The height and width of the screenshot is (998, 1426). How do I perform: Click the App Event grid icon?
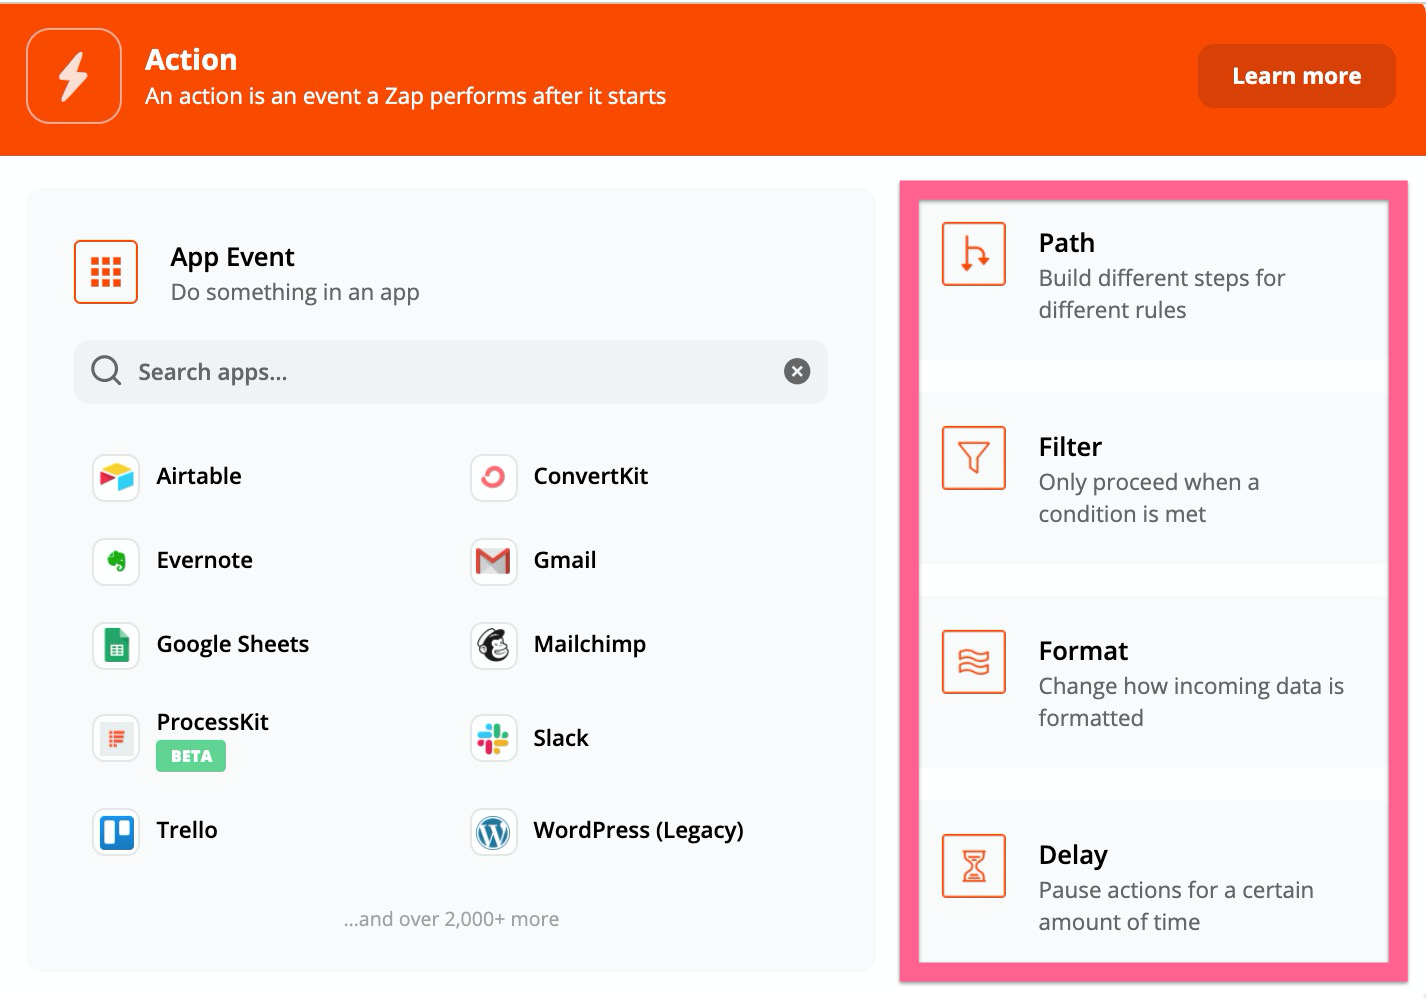[x=106, y=272]
